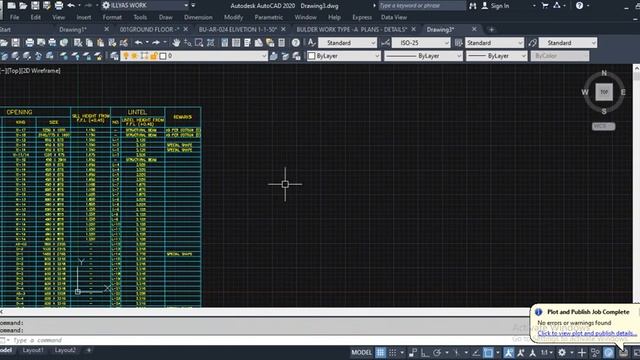Toggle Snap Mode in status bar
Viewport: 640px width, 360px height.
pyautogui.click(x=393, y=353)
